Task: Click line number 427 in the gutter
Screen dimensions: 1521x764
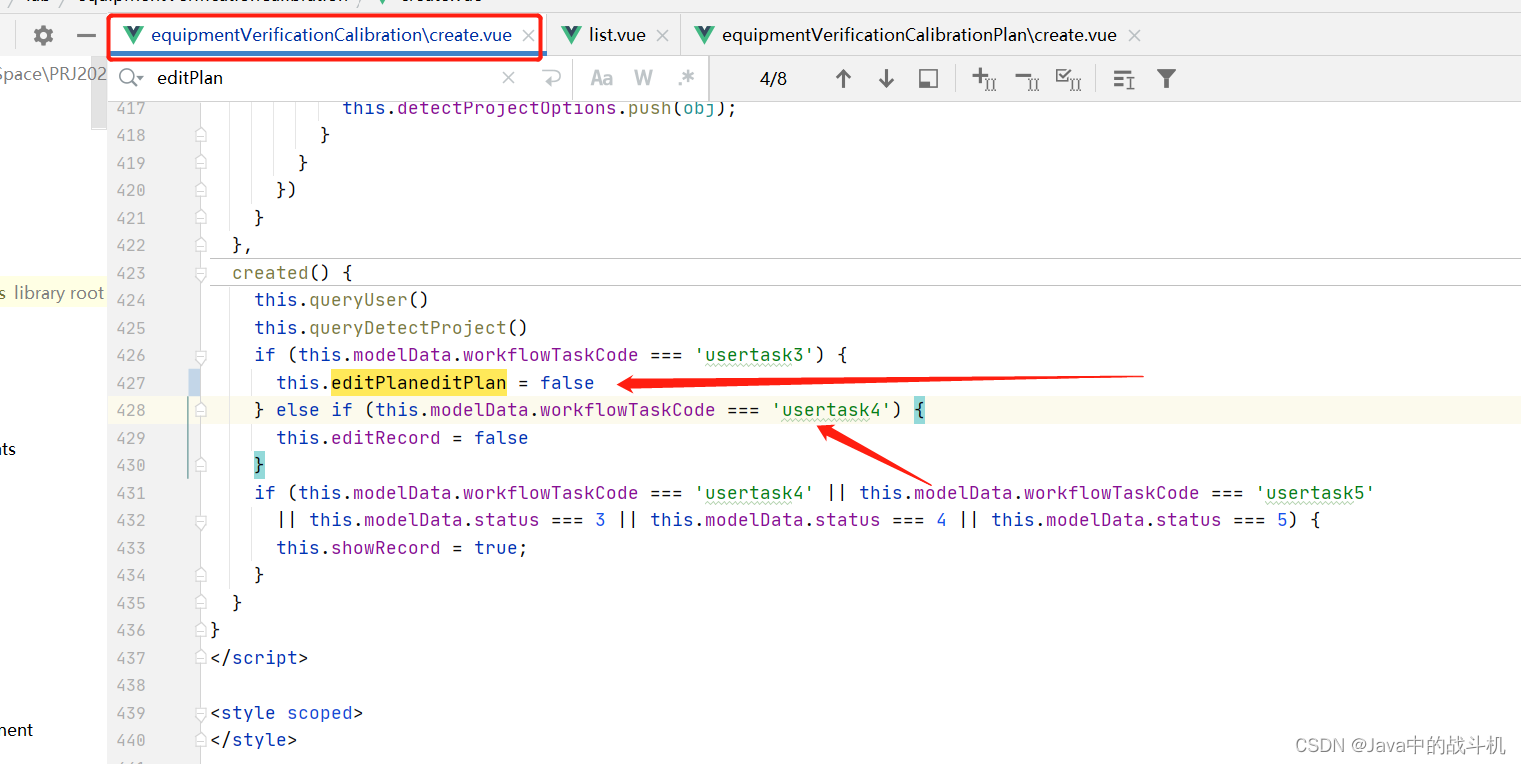Action: click(x=130, y=383)
